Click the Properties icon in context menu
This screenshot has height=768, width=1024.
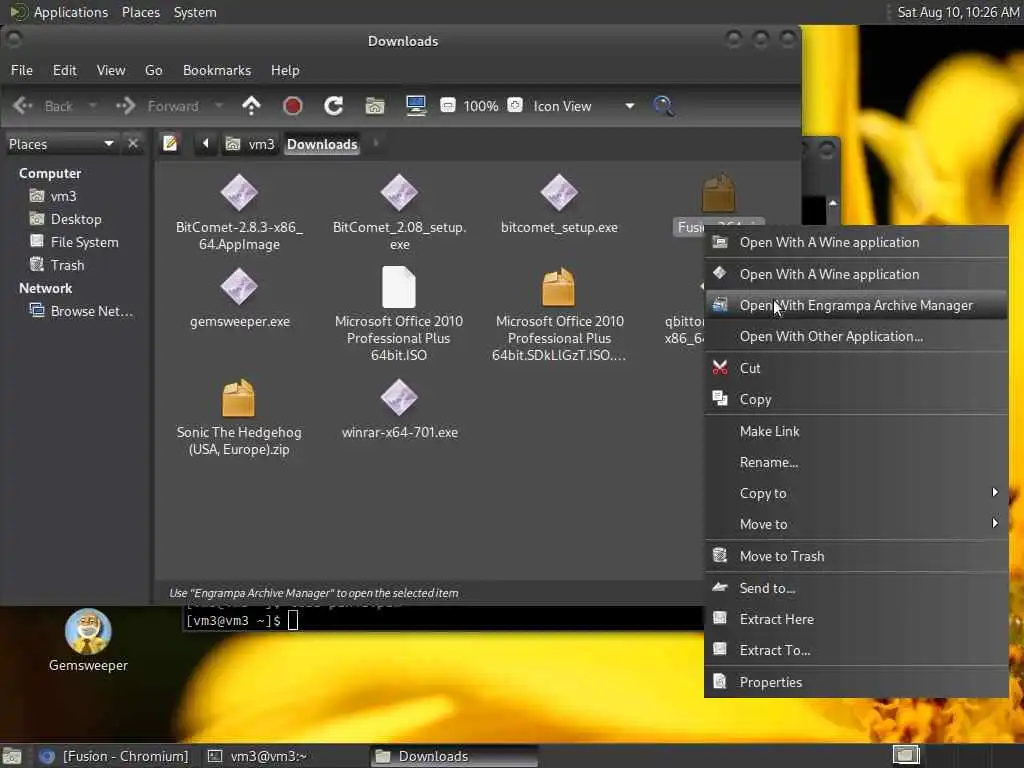point(720,682)
